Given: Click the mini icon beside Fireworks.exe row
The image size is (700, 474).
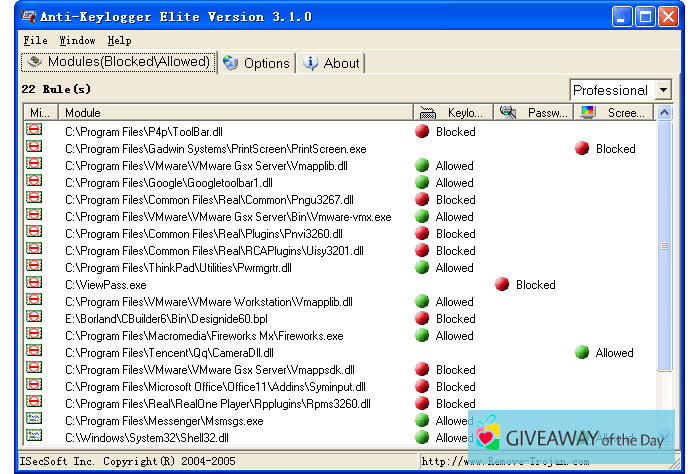Looking at the screenshot, I should tap(34, 336).
